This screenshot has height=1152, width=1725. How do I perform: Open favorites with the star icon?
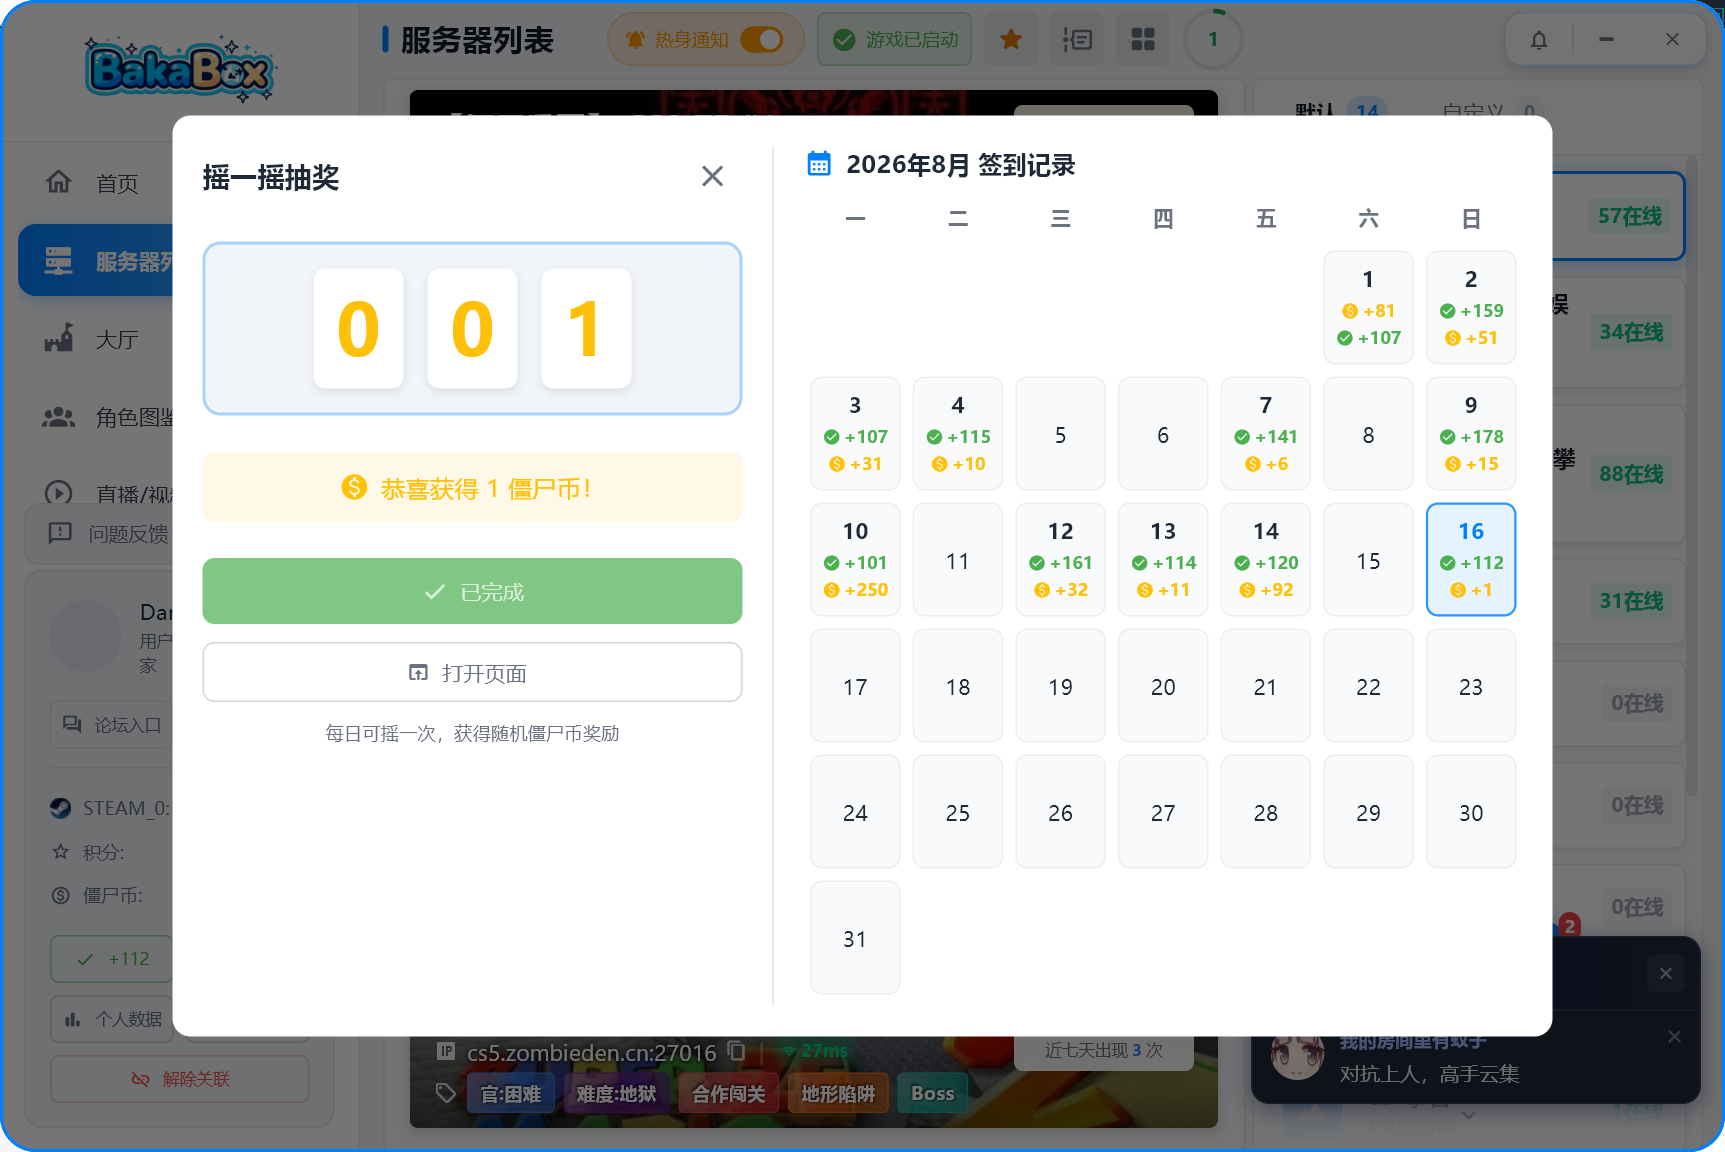pos(1011,40)
